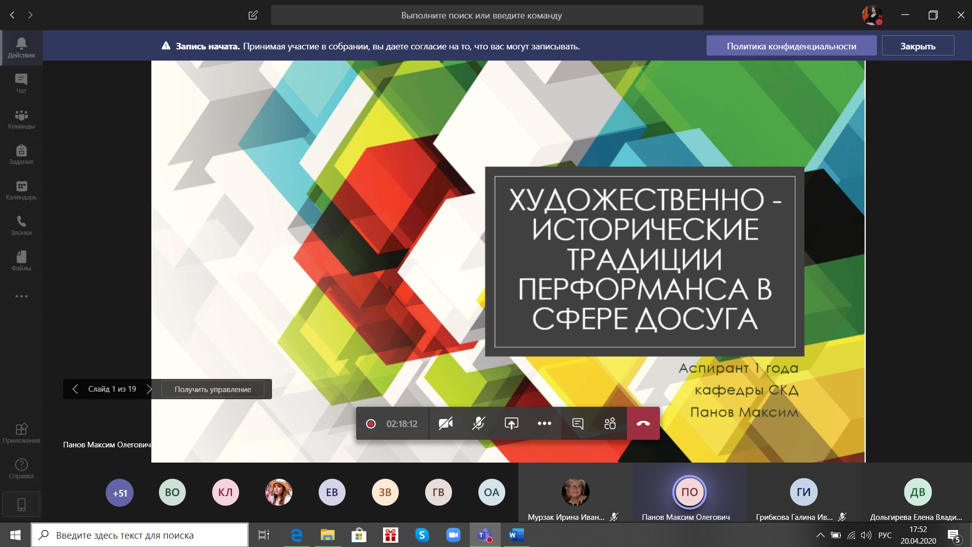Open the Activity feed in sidebar
The image size is (972, 547).
tap(21, 47)
